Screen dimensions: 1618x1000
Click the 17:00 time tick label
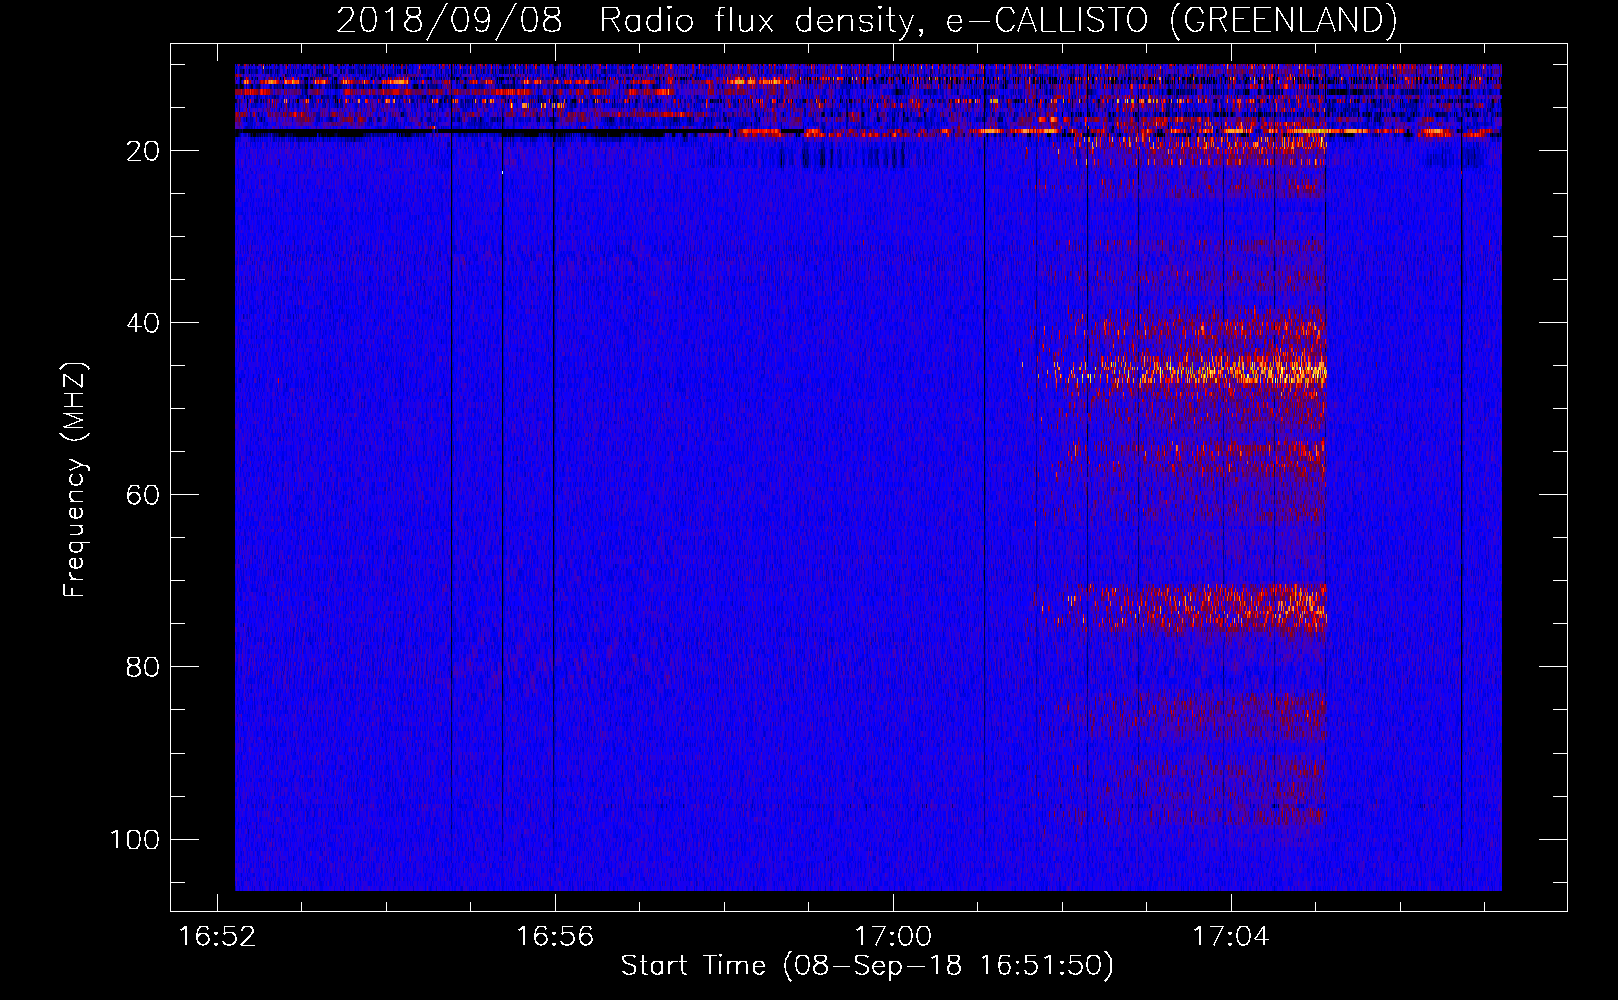(x=893, y=937)
